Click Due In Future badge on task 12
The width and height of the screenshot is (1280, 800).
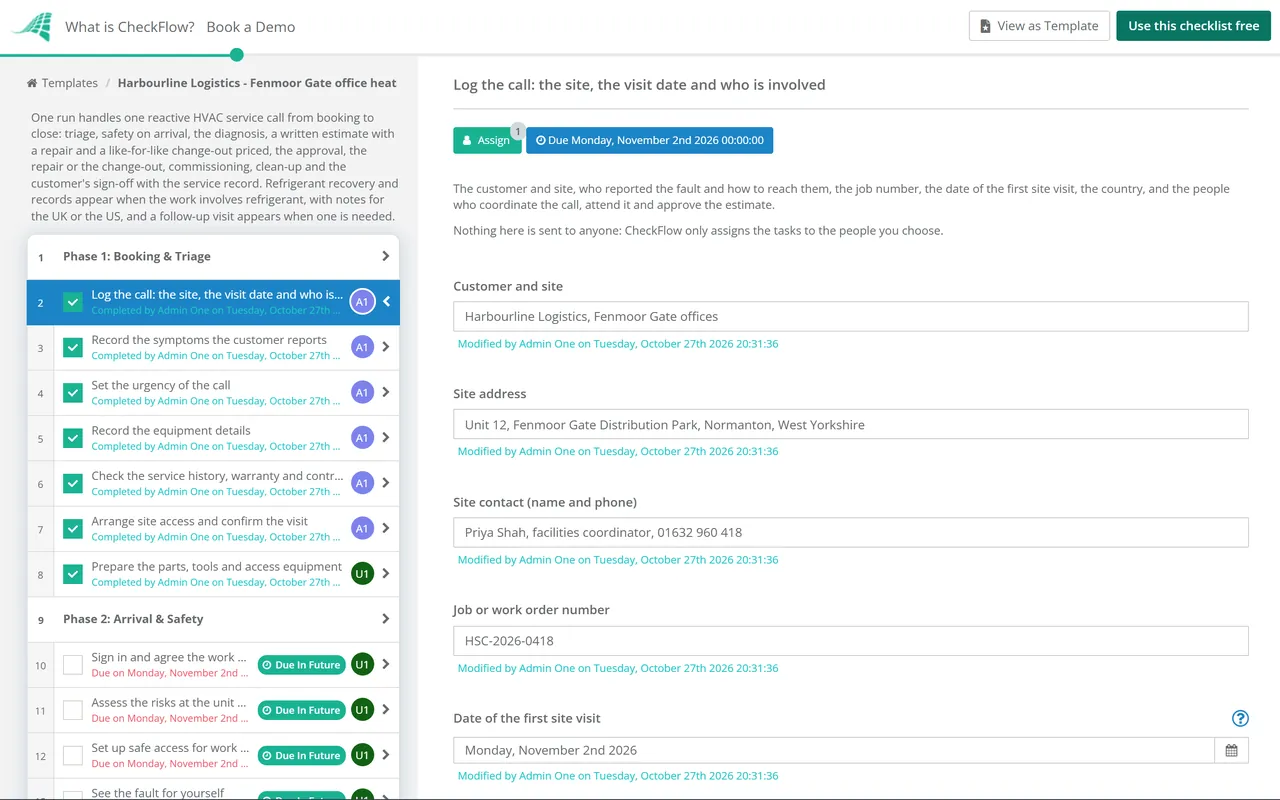pyautogui.click(x=301, y=756)
